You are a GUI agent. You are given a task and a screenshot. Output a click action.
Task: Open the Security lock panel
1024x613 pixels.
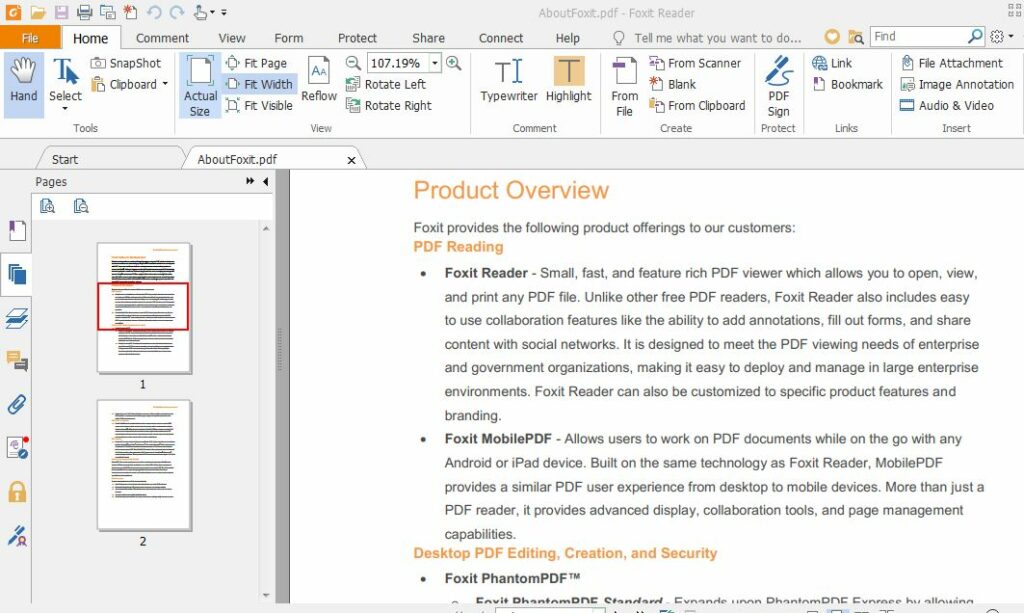[17, 492]
